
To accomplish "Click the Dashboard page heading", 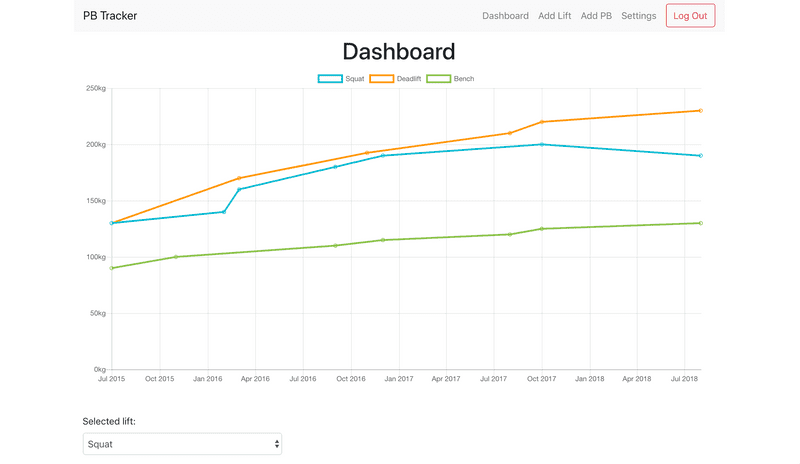I will [399, 52].
